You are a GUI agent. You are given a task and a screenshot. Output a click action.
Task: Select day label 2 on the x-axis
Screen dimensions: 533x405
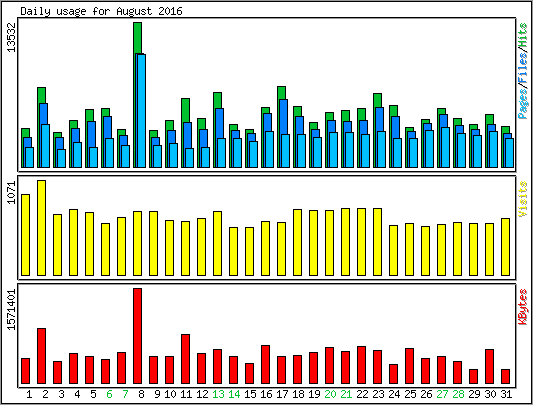pyautogui.click(x=45, y=394)
